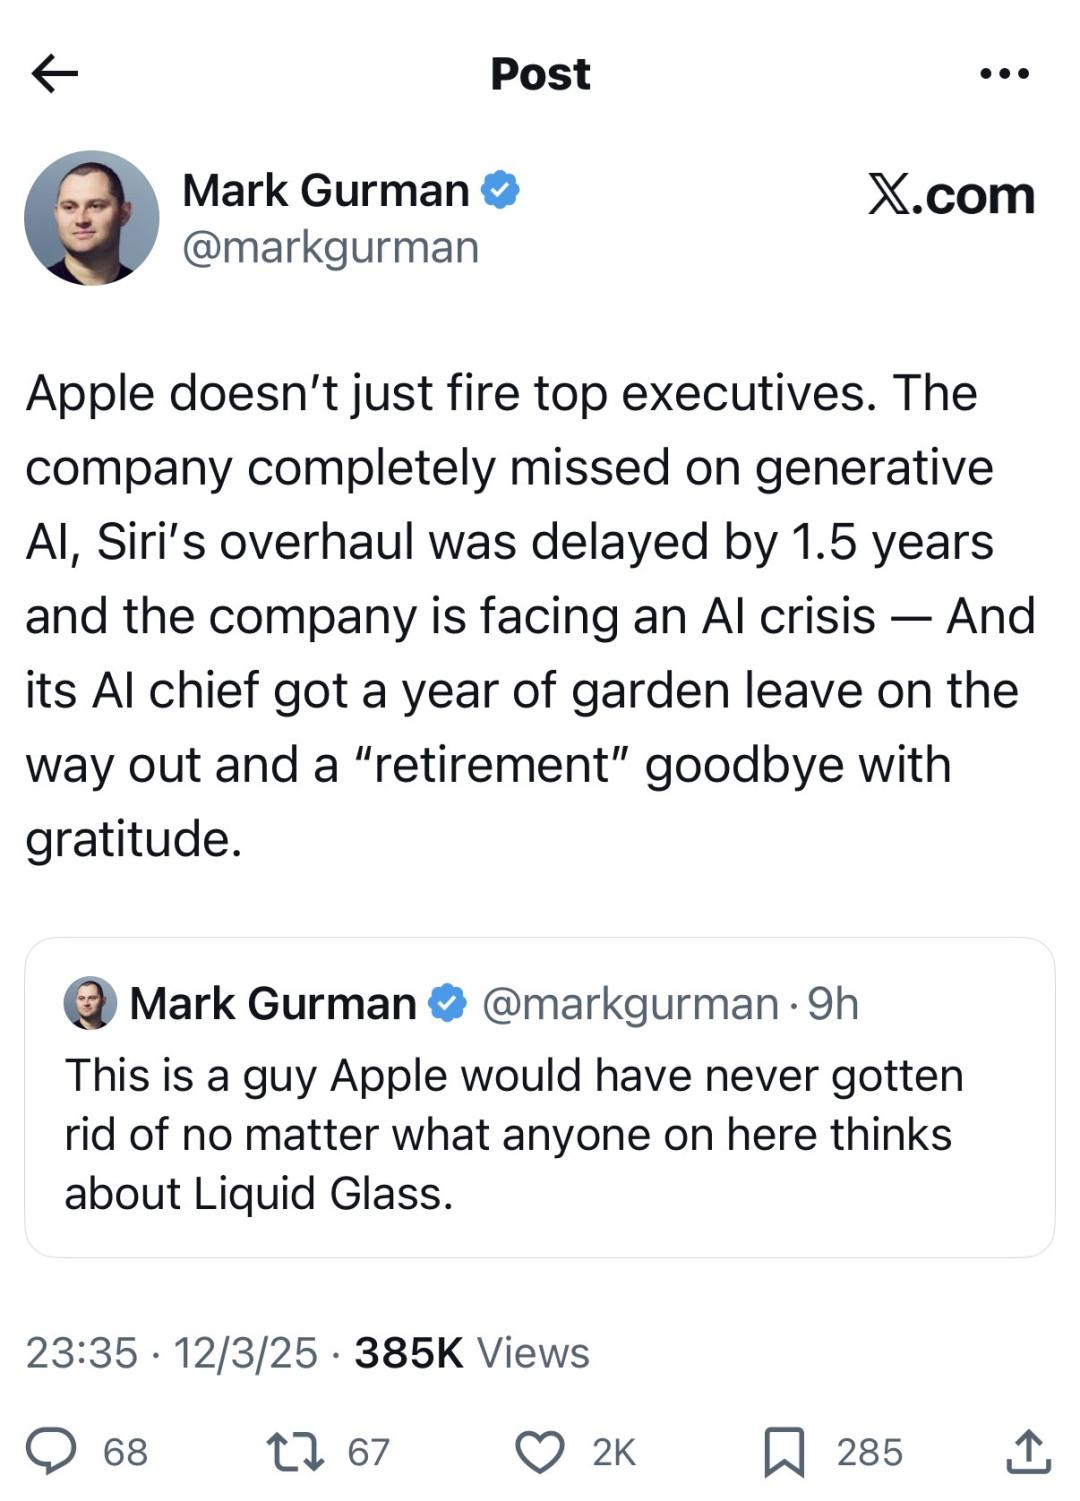Bookmark this post
Image resolution: width=1080 pixels, height=1501 pixels.
point(784,1452)
